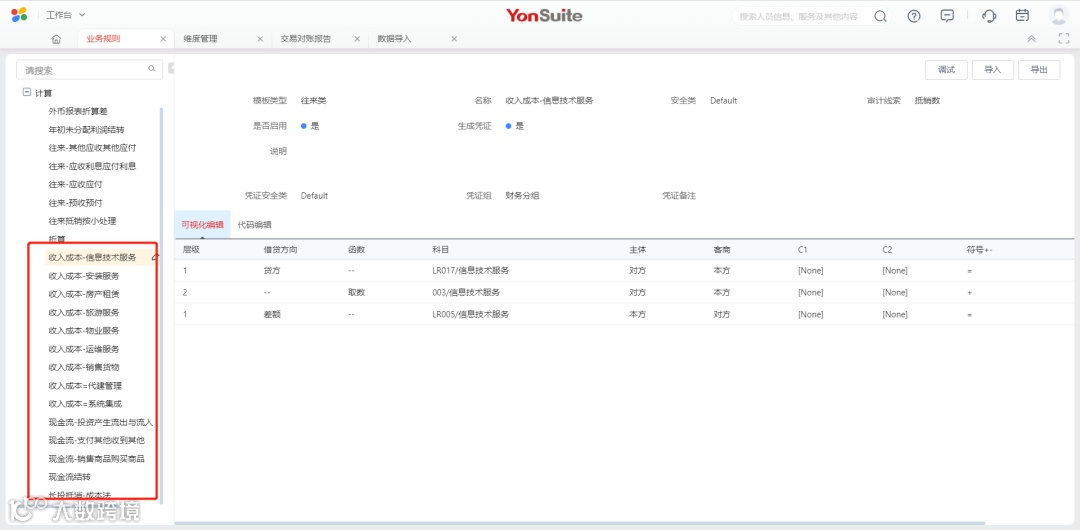
Task: Click the search icon in tree search box
Action: [152, 69]
